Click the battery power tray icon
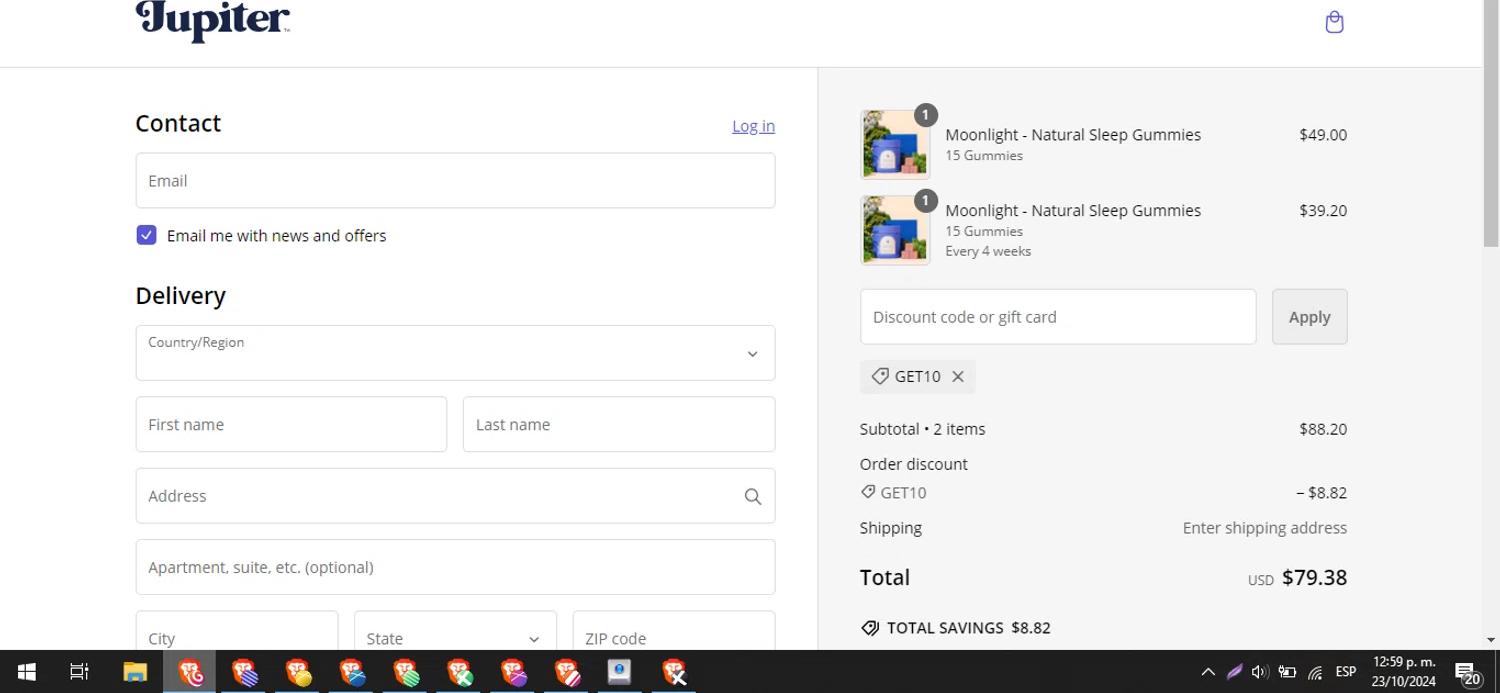 [x=1287, y=672]
